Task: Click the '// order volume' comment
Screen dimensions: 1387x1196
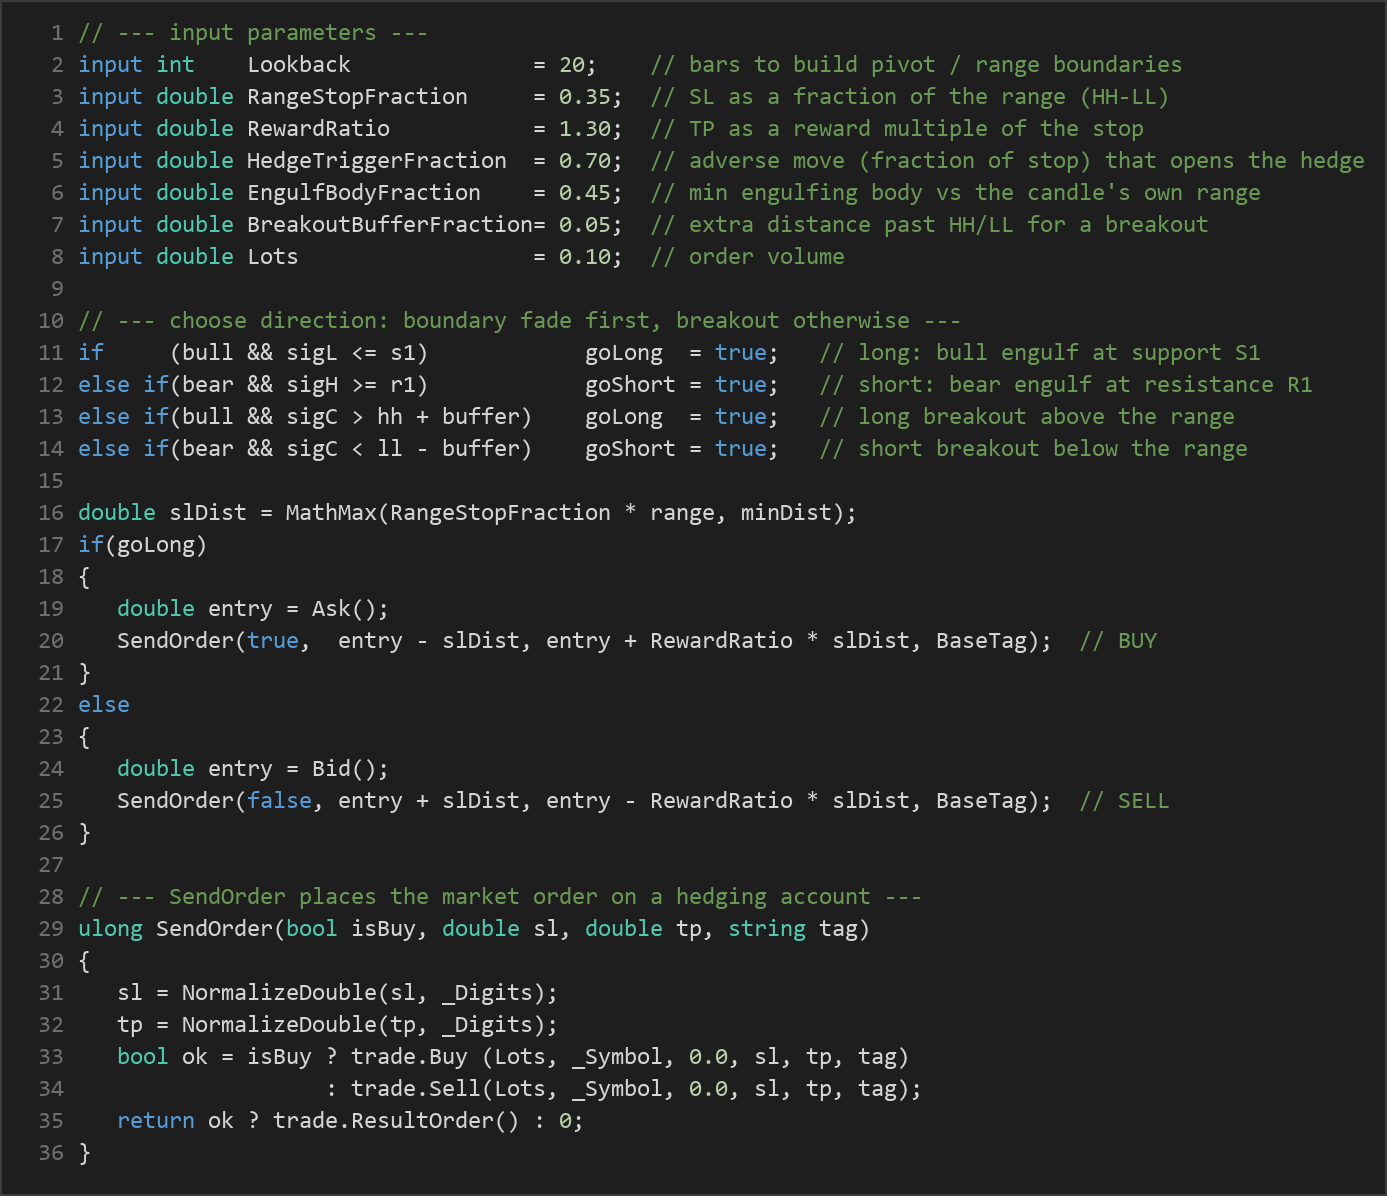Action: tap(747, 257)
